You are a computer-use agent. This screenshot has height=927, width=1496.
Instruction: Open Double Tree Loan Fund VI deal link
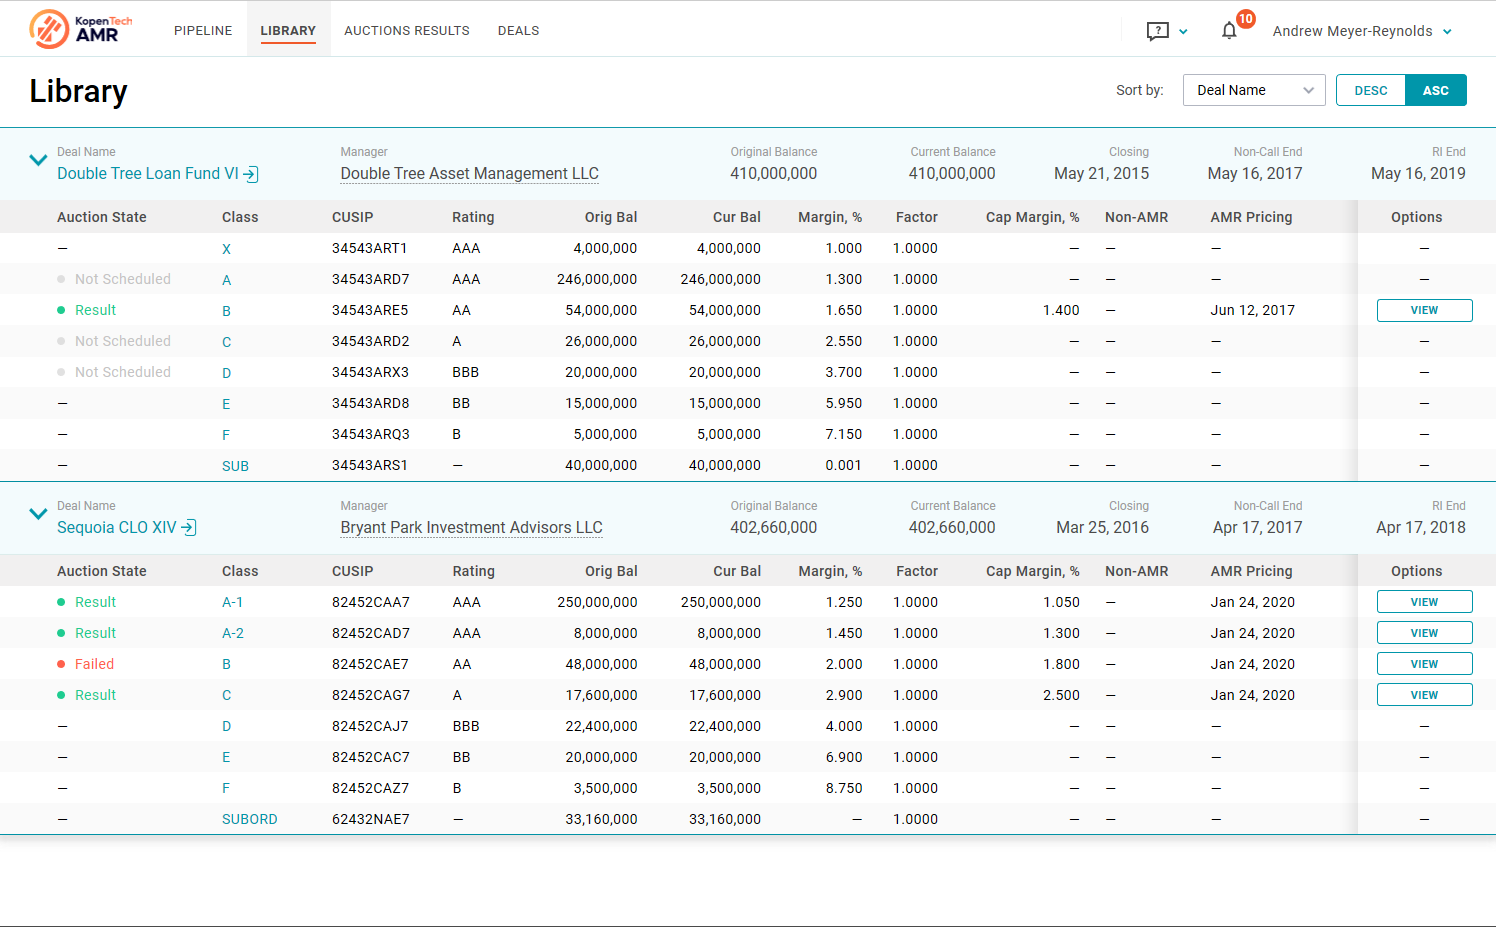point(157,173)
